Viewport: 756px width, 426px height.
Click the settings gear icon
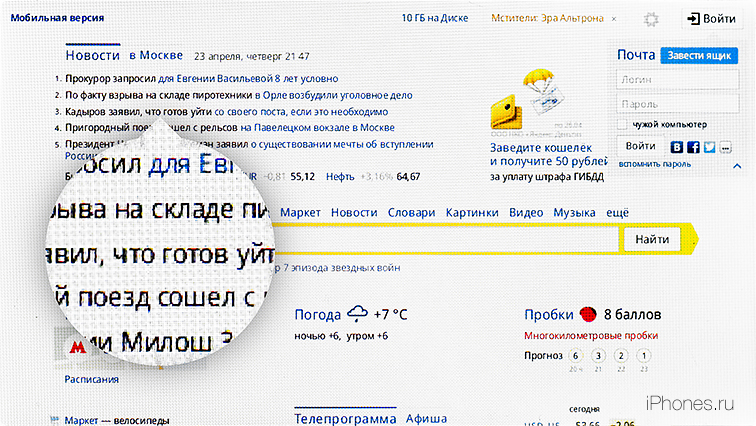pyautogui.click(x=651, y=19)
